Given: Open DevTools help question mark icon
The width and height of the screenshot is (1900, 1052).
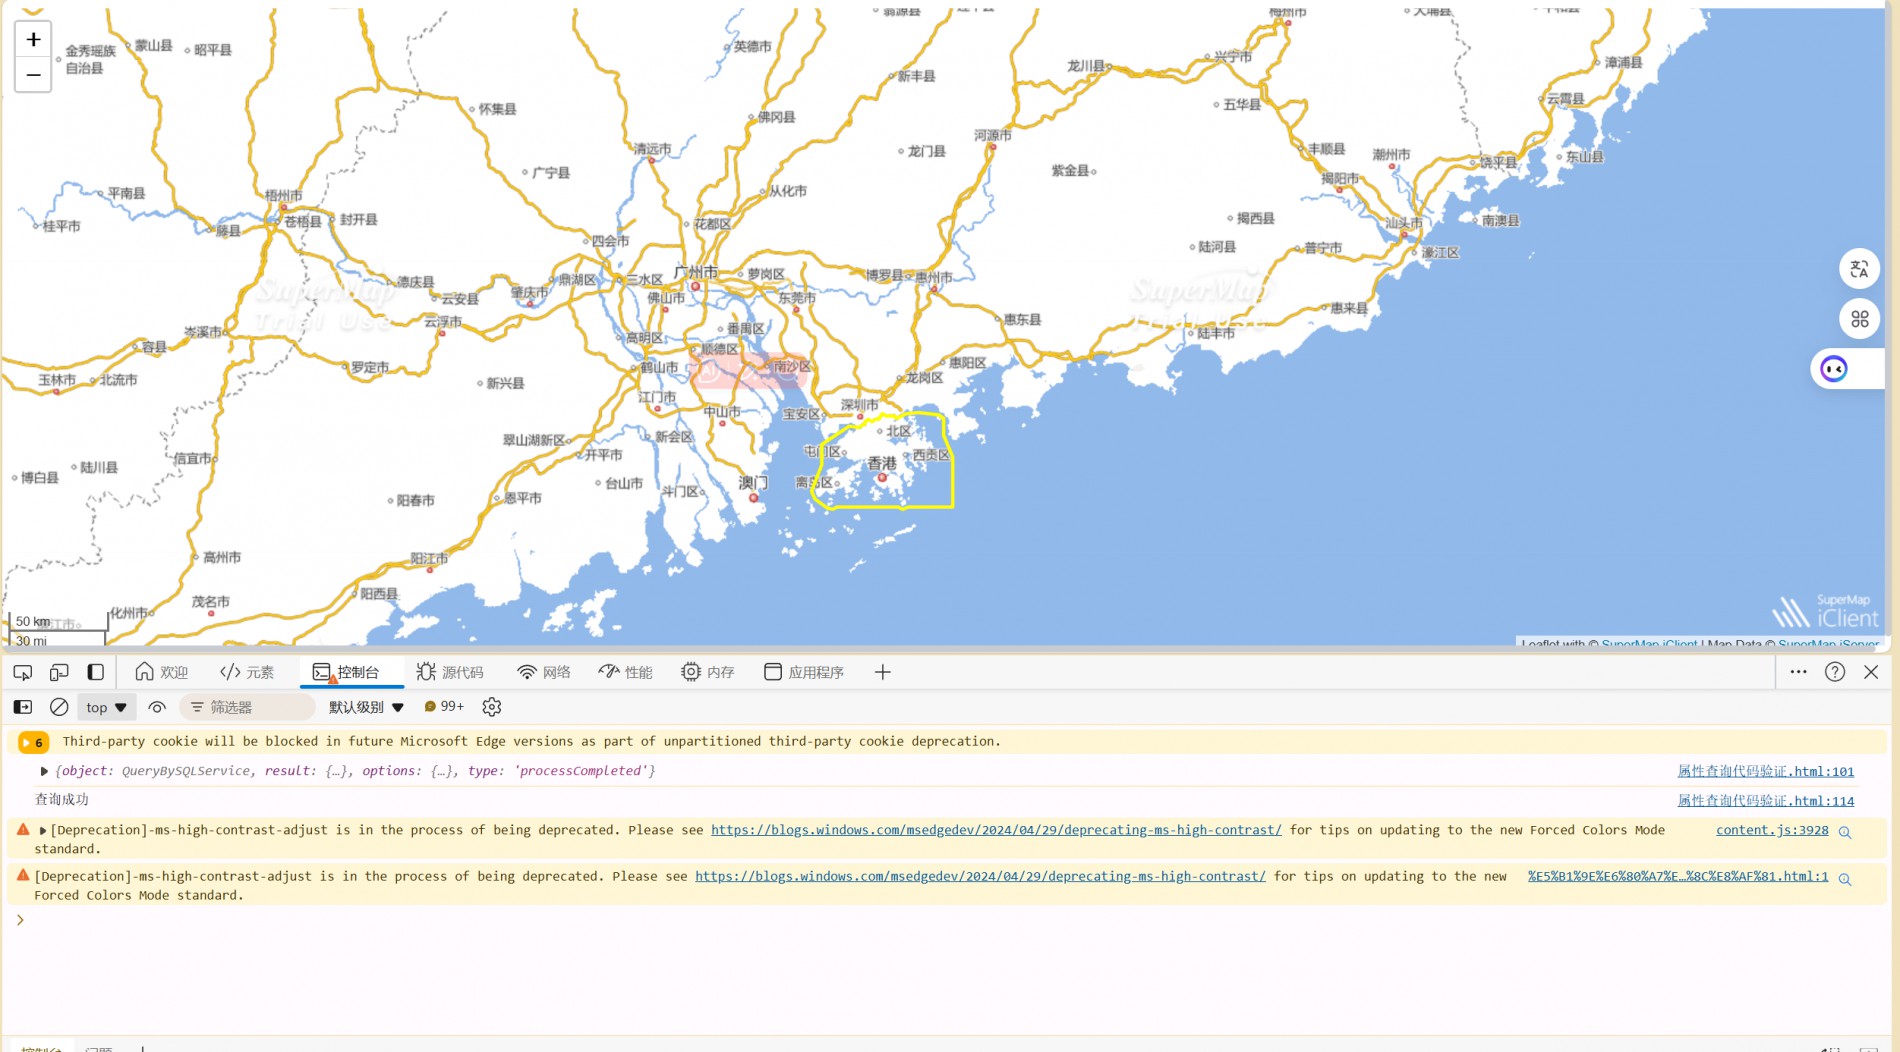Looking at the screenshot, I should pos(1835,672).
